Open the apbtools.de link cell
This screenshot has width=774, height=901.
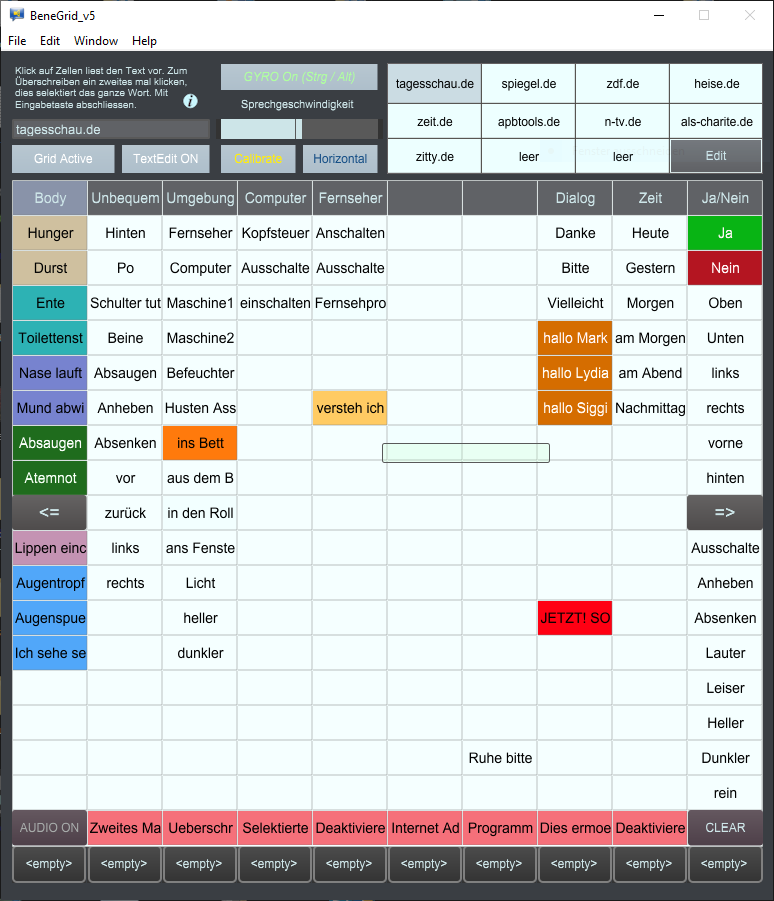(x=529, y=122)
